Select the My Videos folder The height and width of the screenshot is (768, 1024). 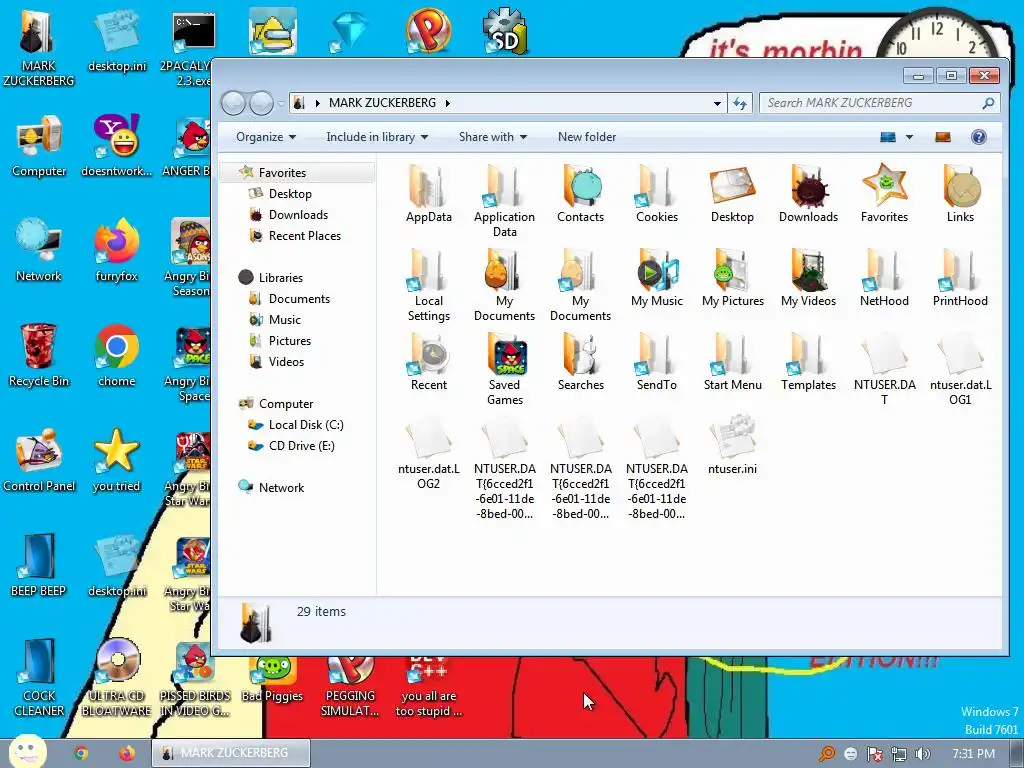(x=808, y=278)
